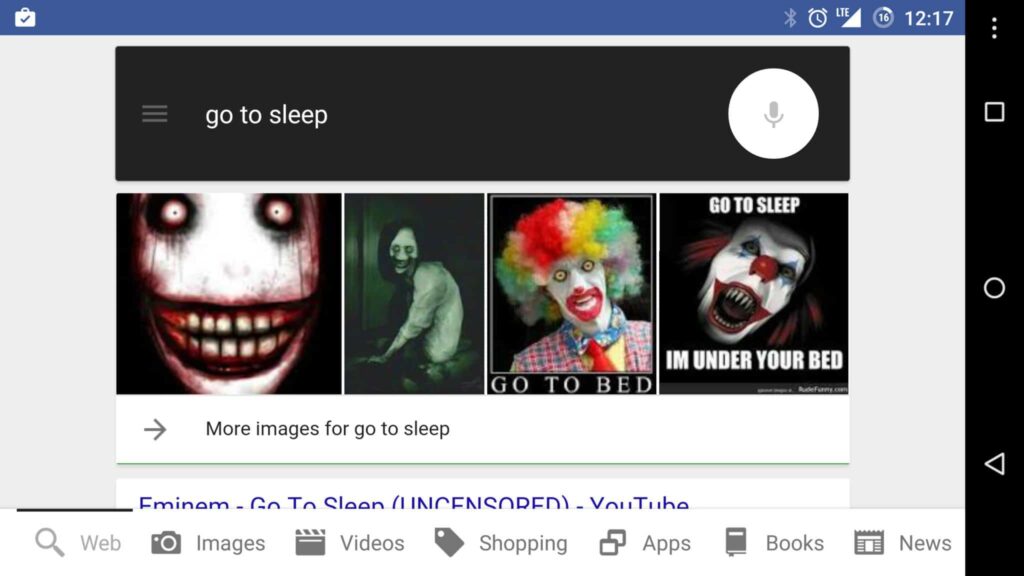Tap the search field showing go to sleep
This screenshot has height=576, width=1024.
tap(400, 113)
